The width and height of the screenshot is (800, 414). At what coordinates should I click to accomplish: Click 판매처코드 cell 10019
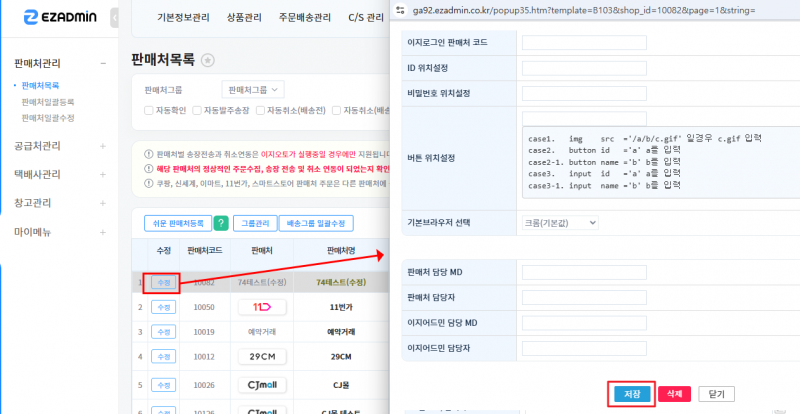[x=204, y=332]
